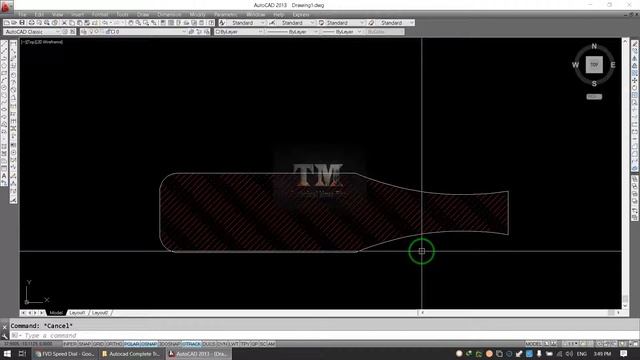Open the lineweight ByLayer dropdown
Screen dimensions: 640x360
359,31
